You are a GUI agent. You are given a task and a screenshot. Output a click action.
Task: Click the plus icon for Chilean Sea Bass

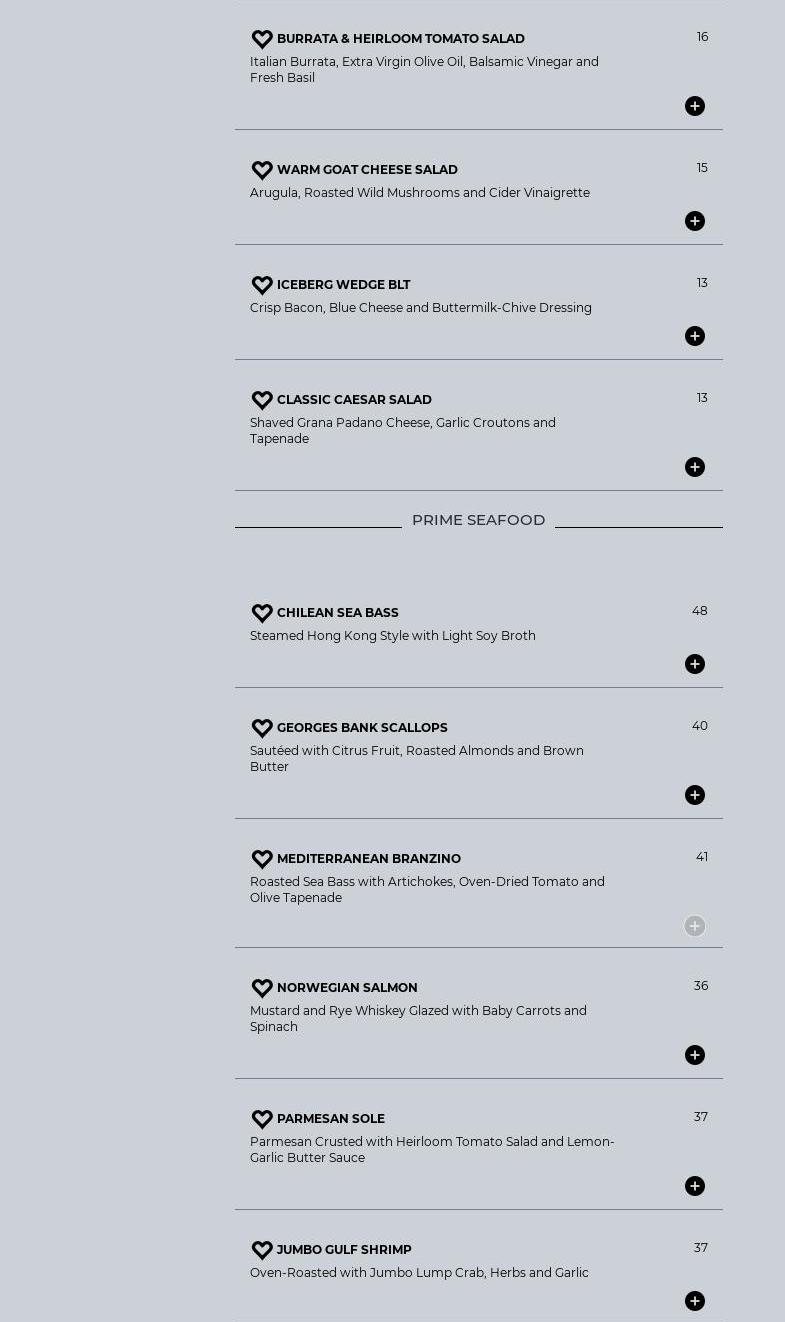point(695,664)
